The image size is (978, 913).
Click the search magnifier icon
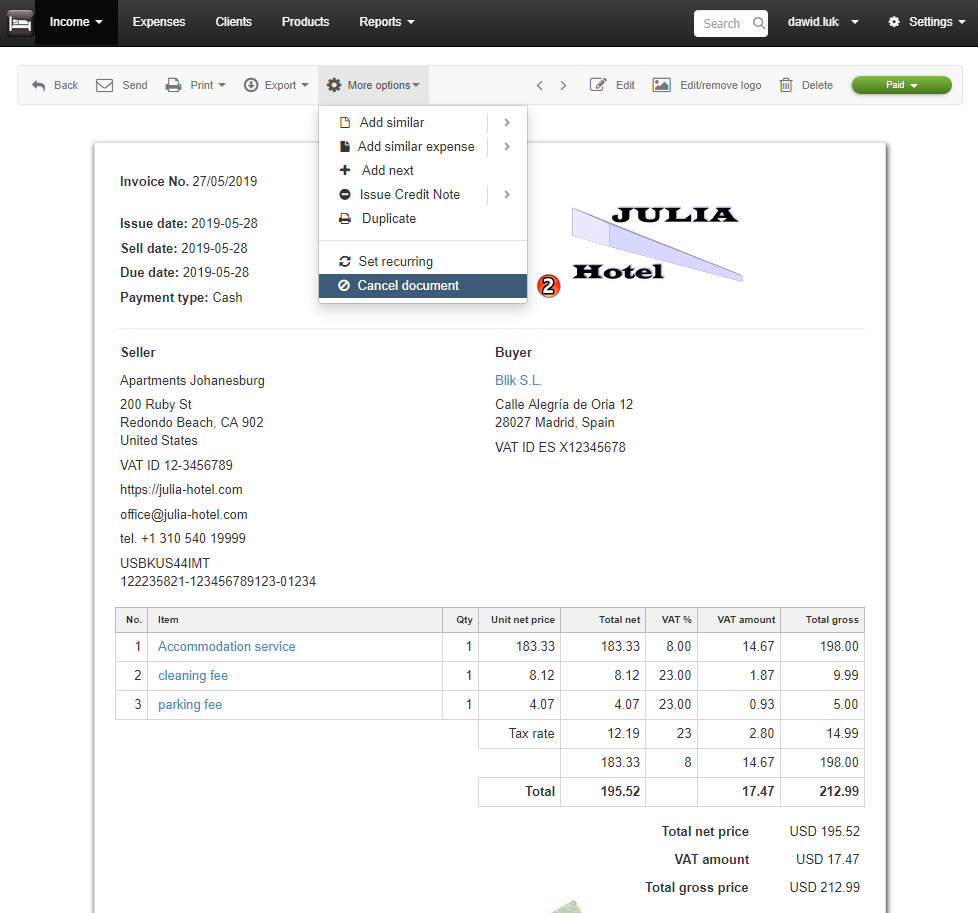758,23
